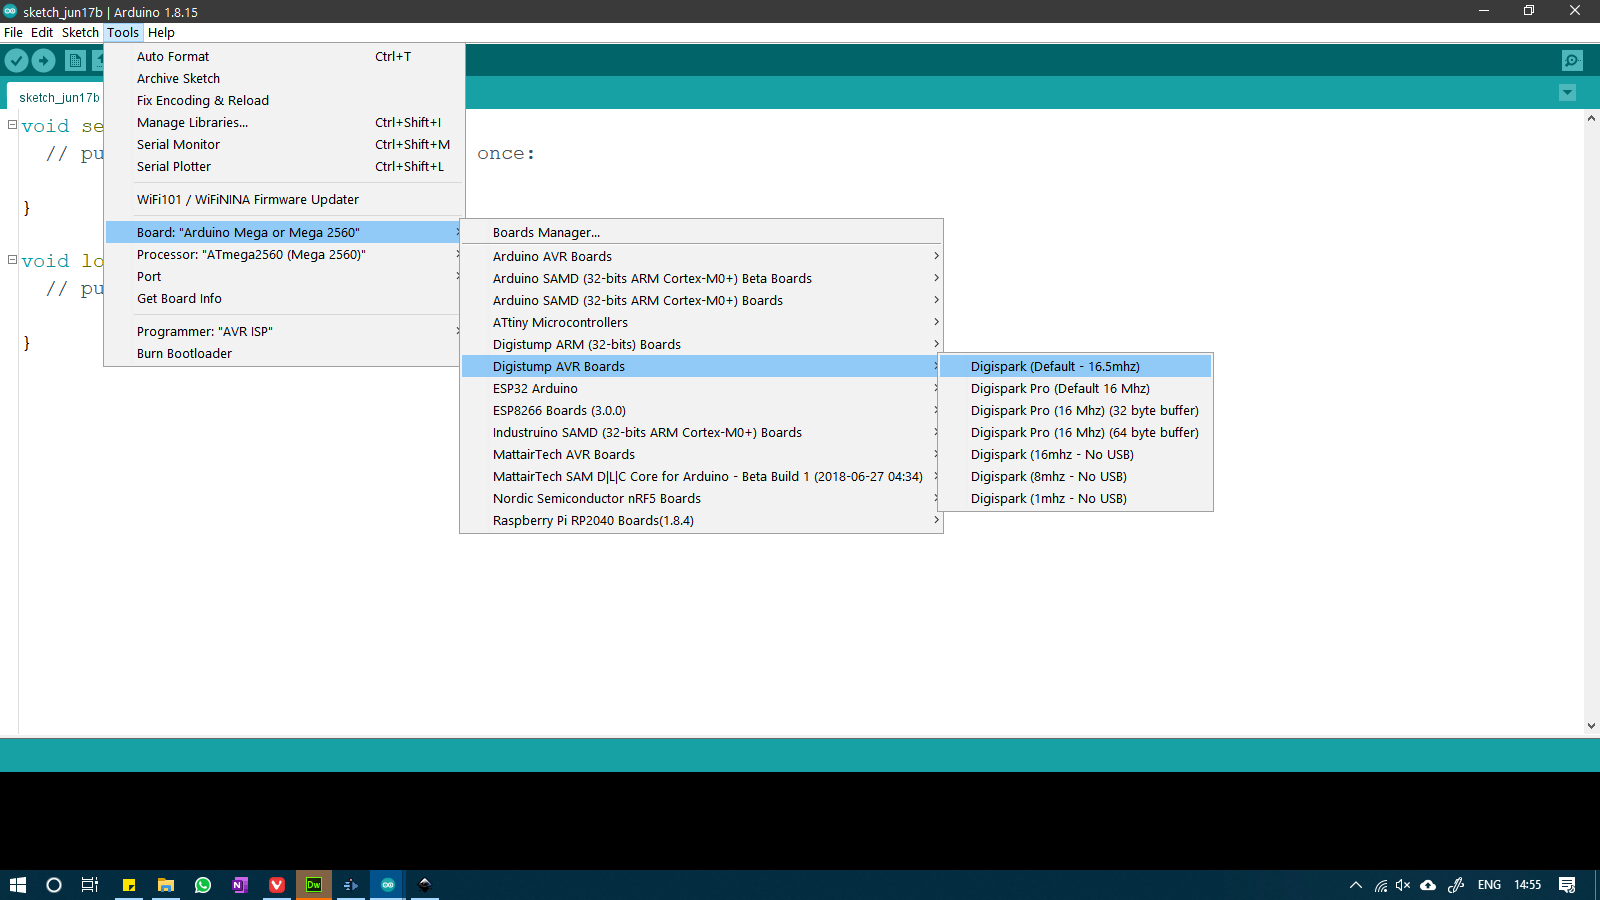Viewport: 1600px width, 900px height.
Task: Expand Digistump ARM (32-bits) Boards
Action: click(x=701, y=345)
